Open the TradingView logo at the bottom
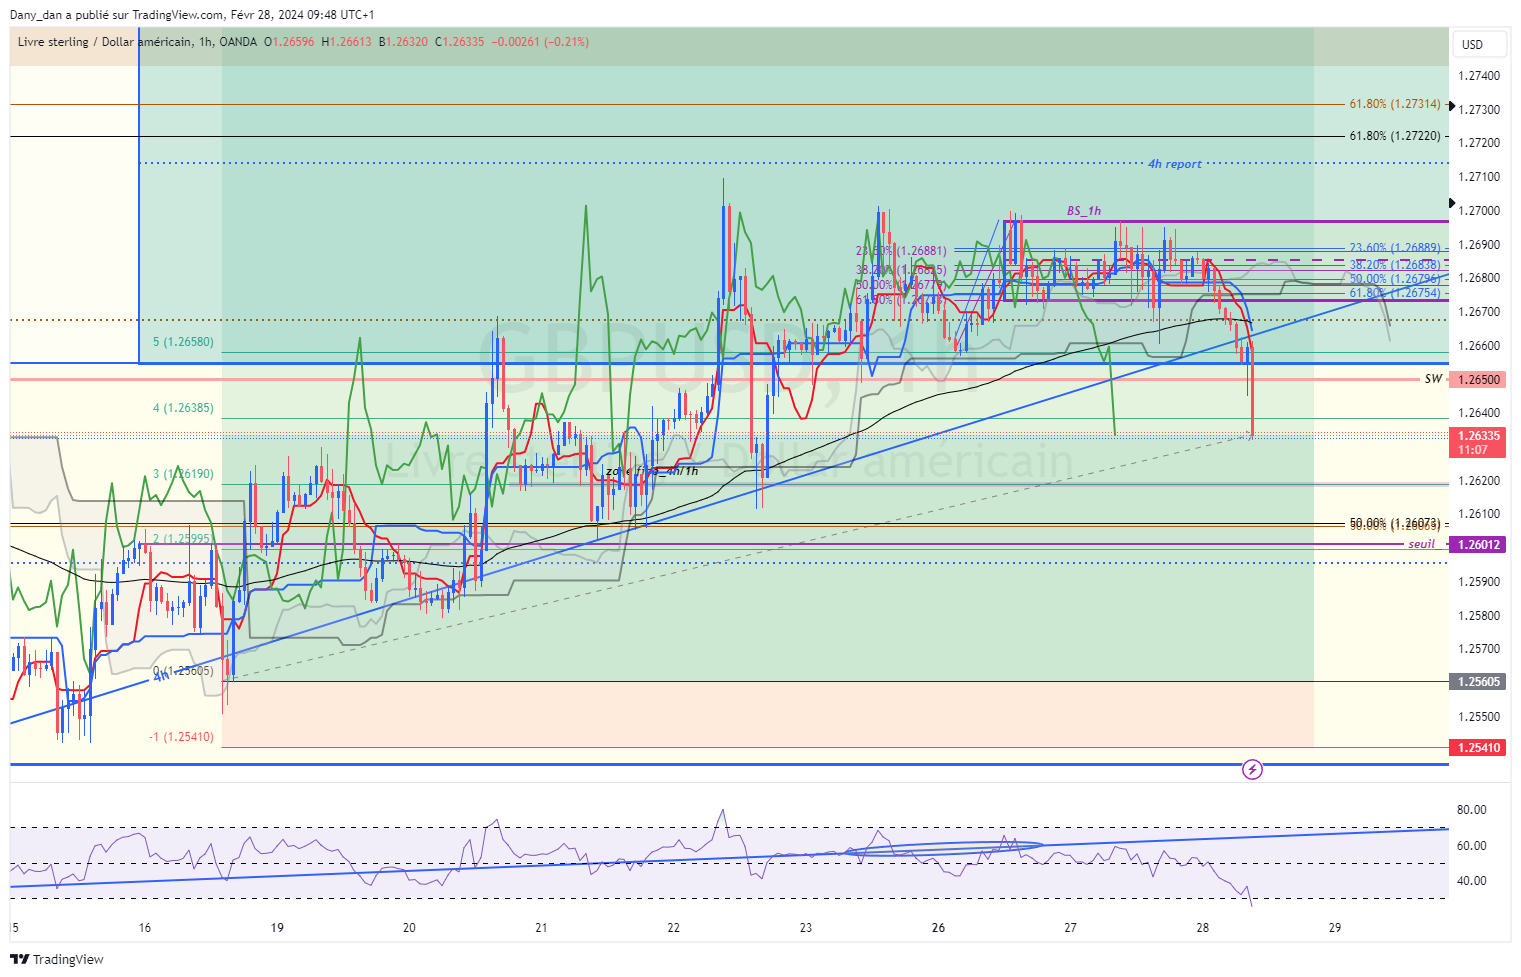1521x977 pixels. pos(57,959)
